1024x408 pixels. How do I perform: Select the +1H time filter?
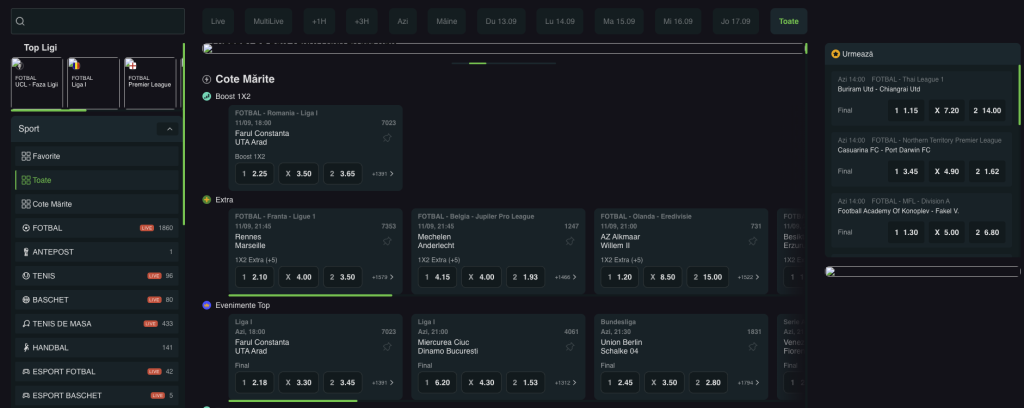point(319,21)
